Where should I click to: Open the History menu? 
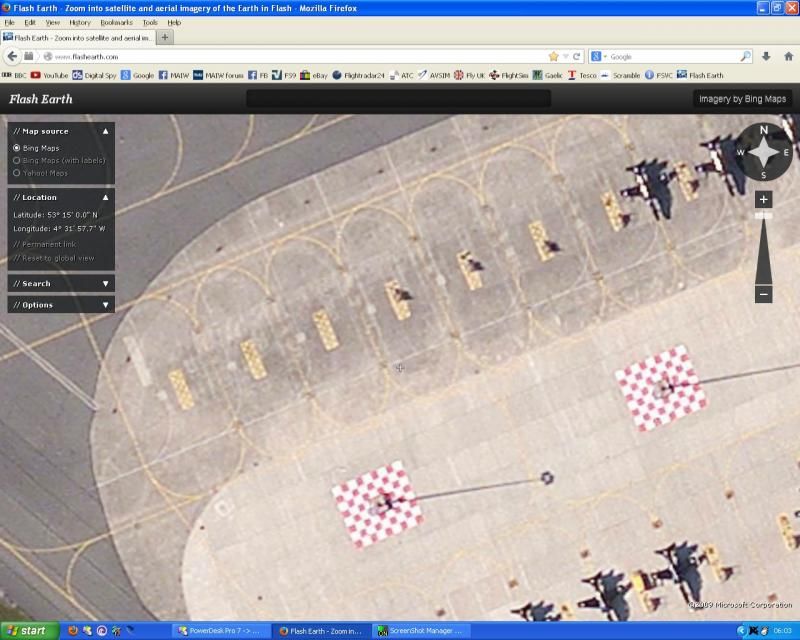pos(80,22)
